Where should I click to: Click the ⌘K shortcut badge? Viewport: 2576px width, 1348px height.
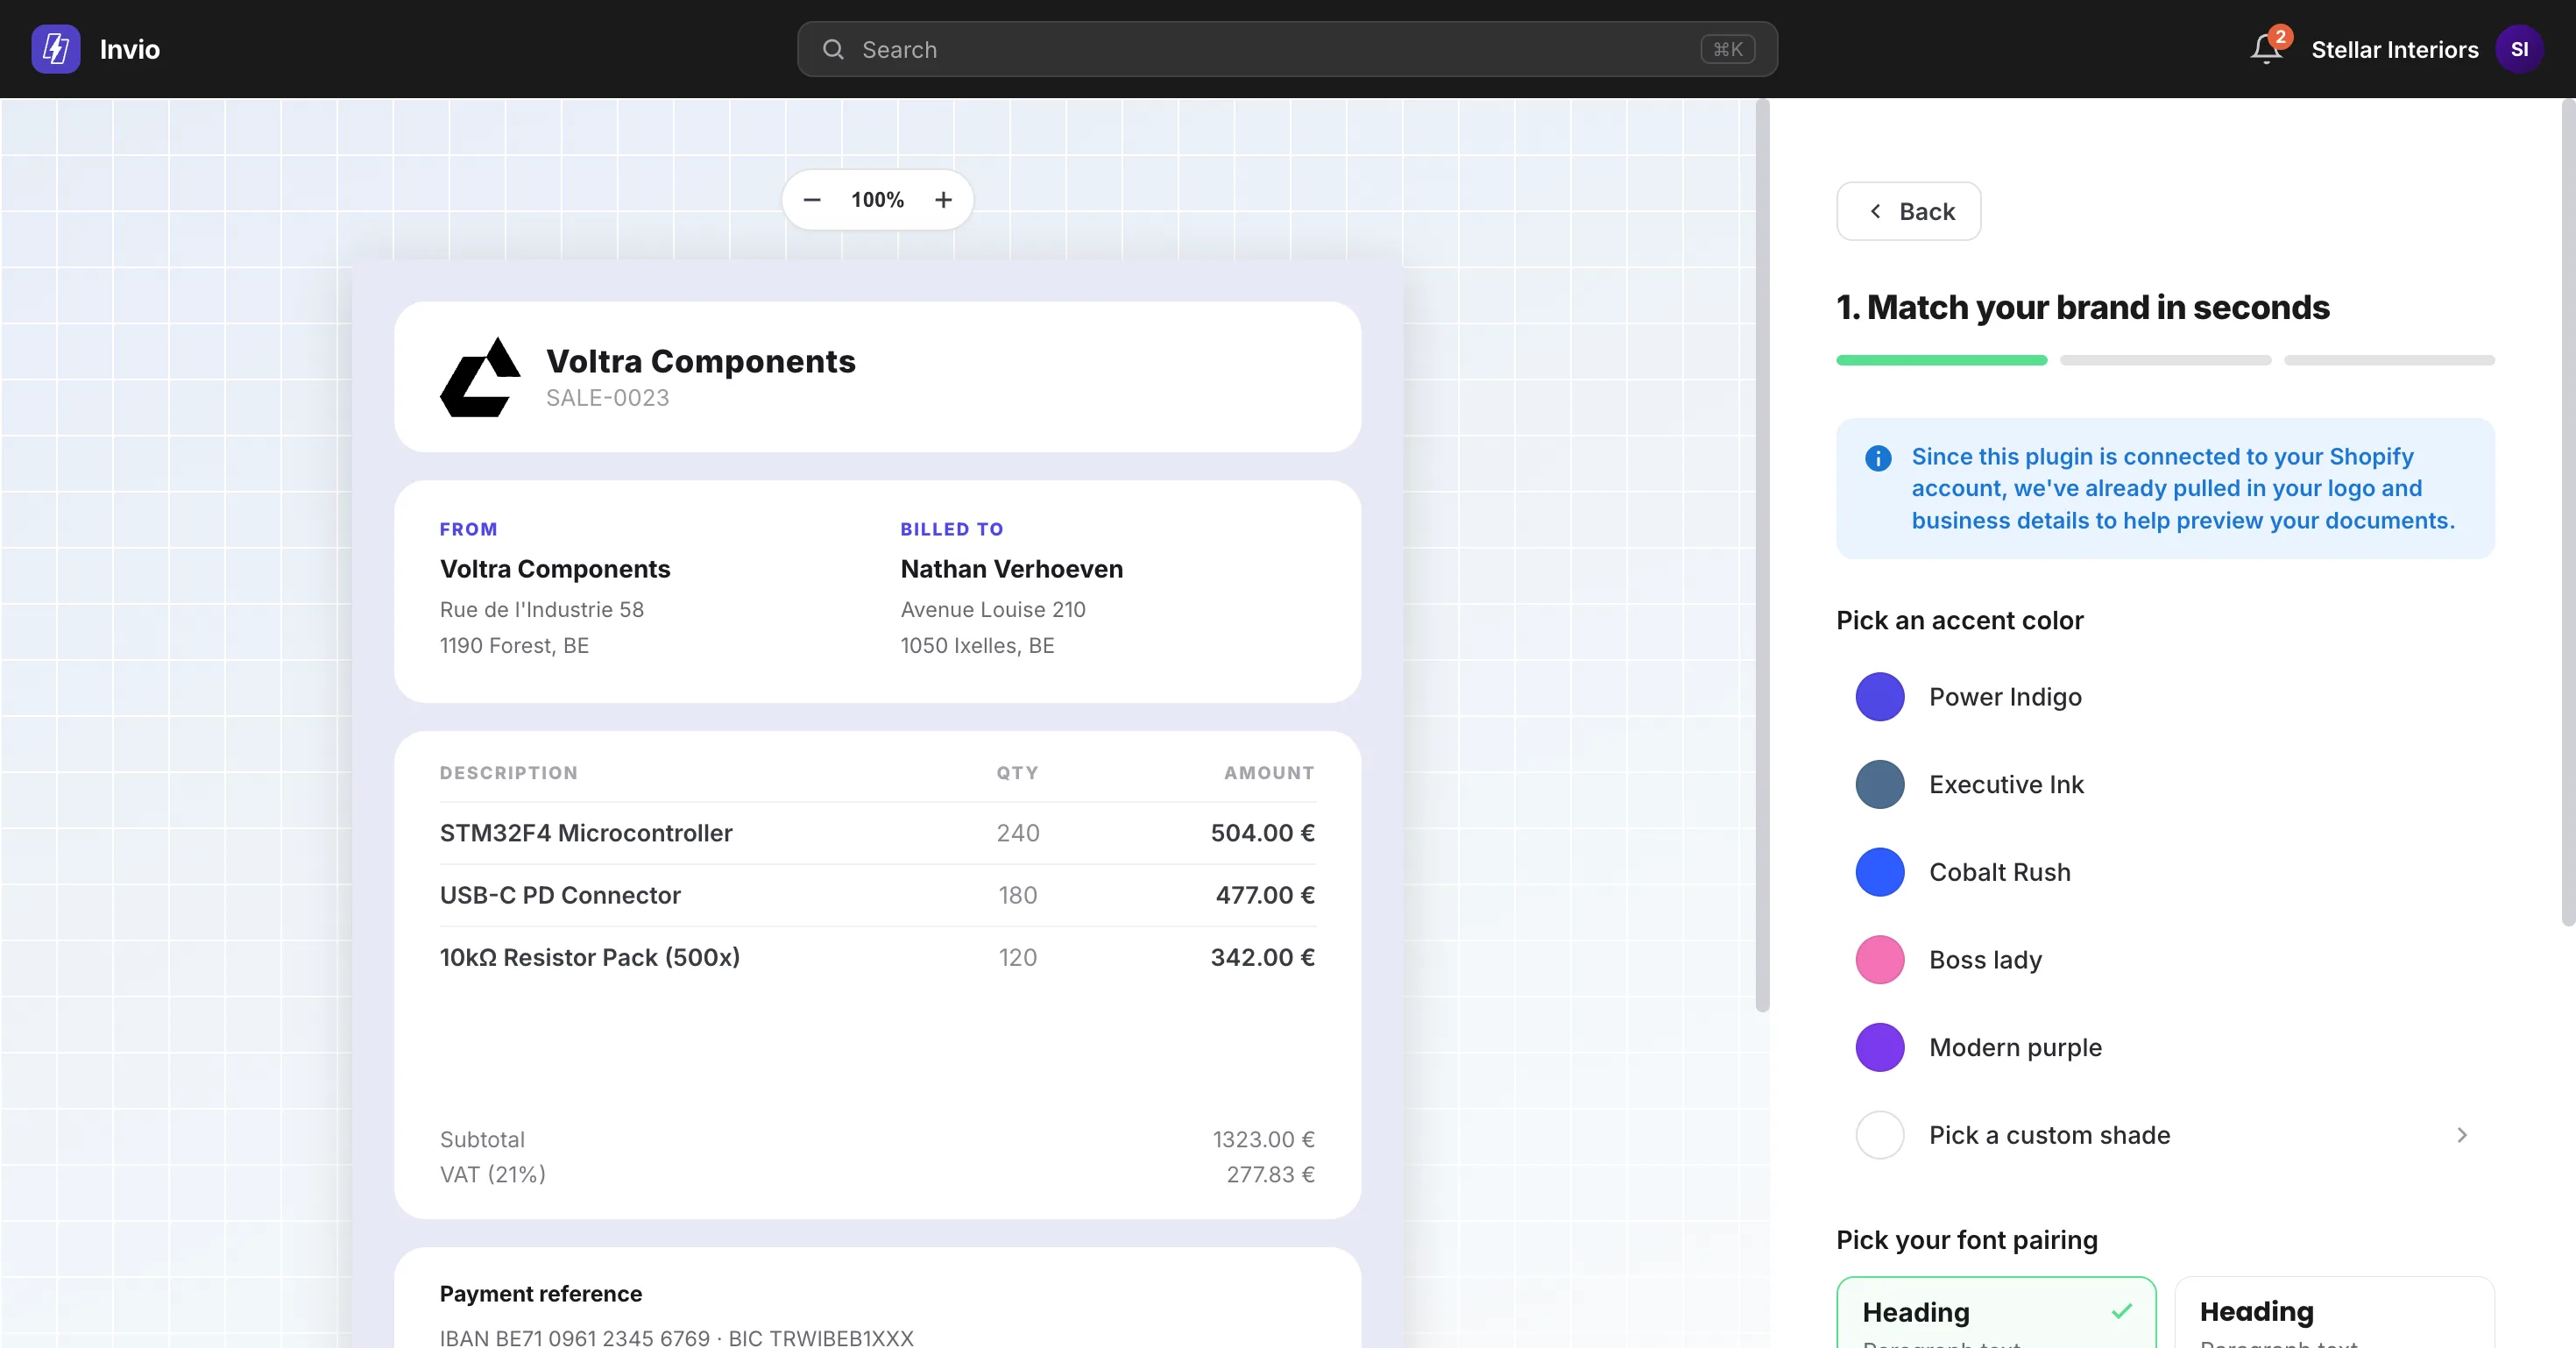coord(1728,49)
